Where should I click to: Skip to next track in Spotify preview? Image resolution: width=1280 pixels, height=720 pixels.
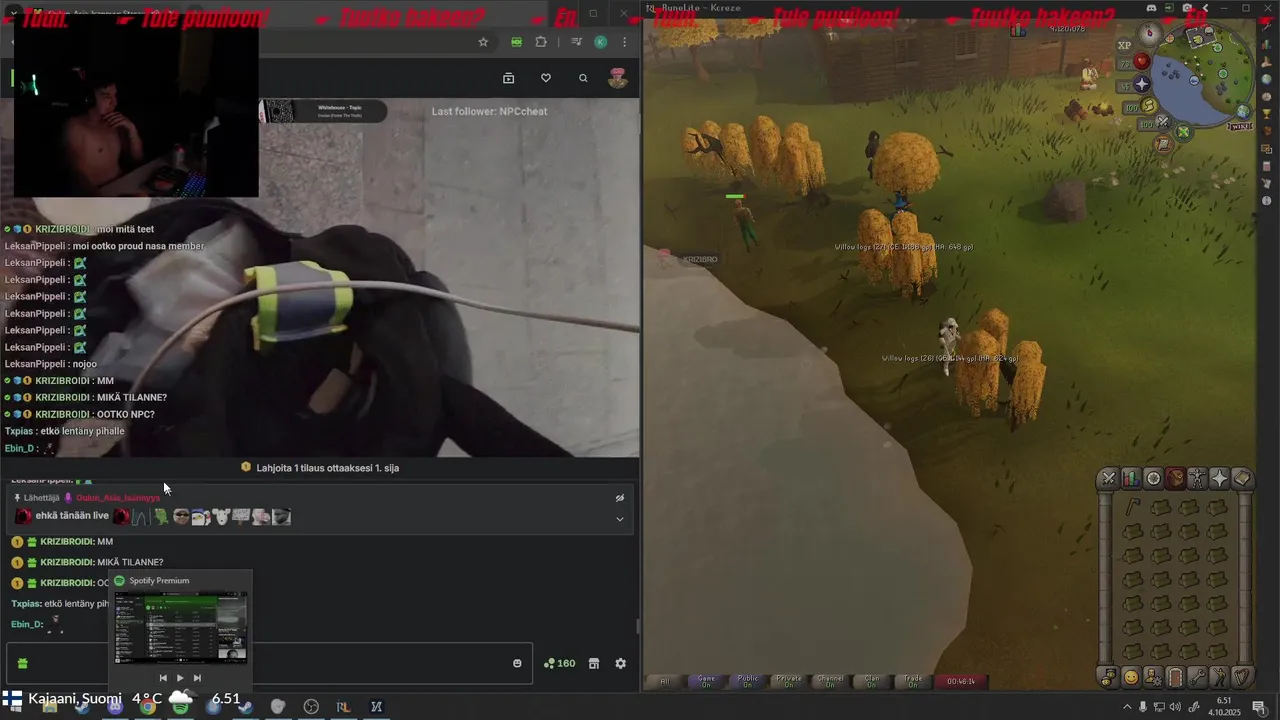[197, 678]
